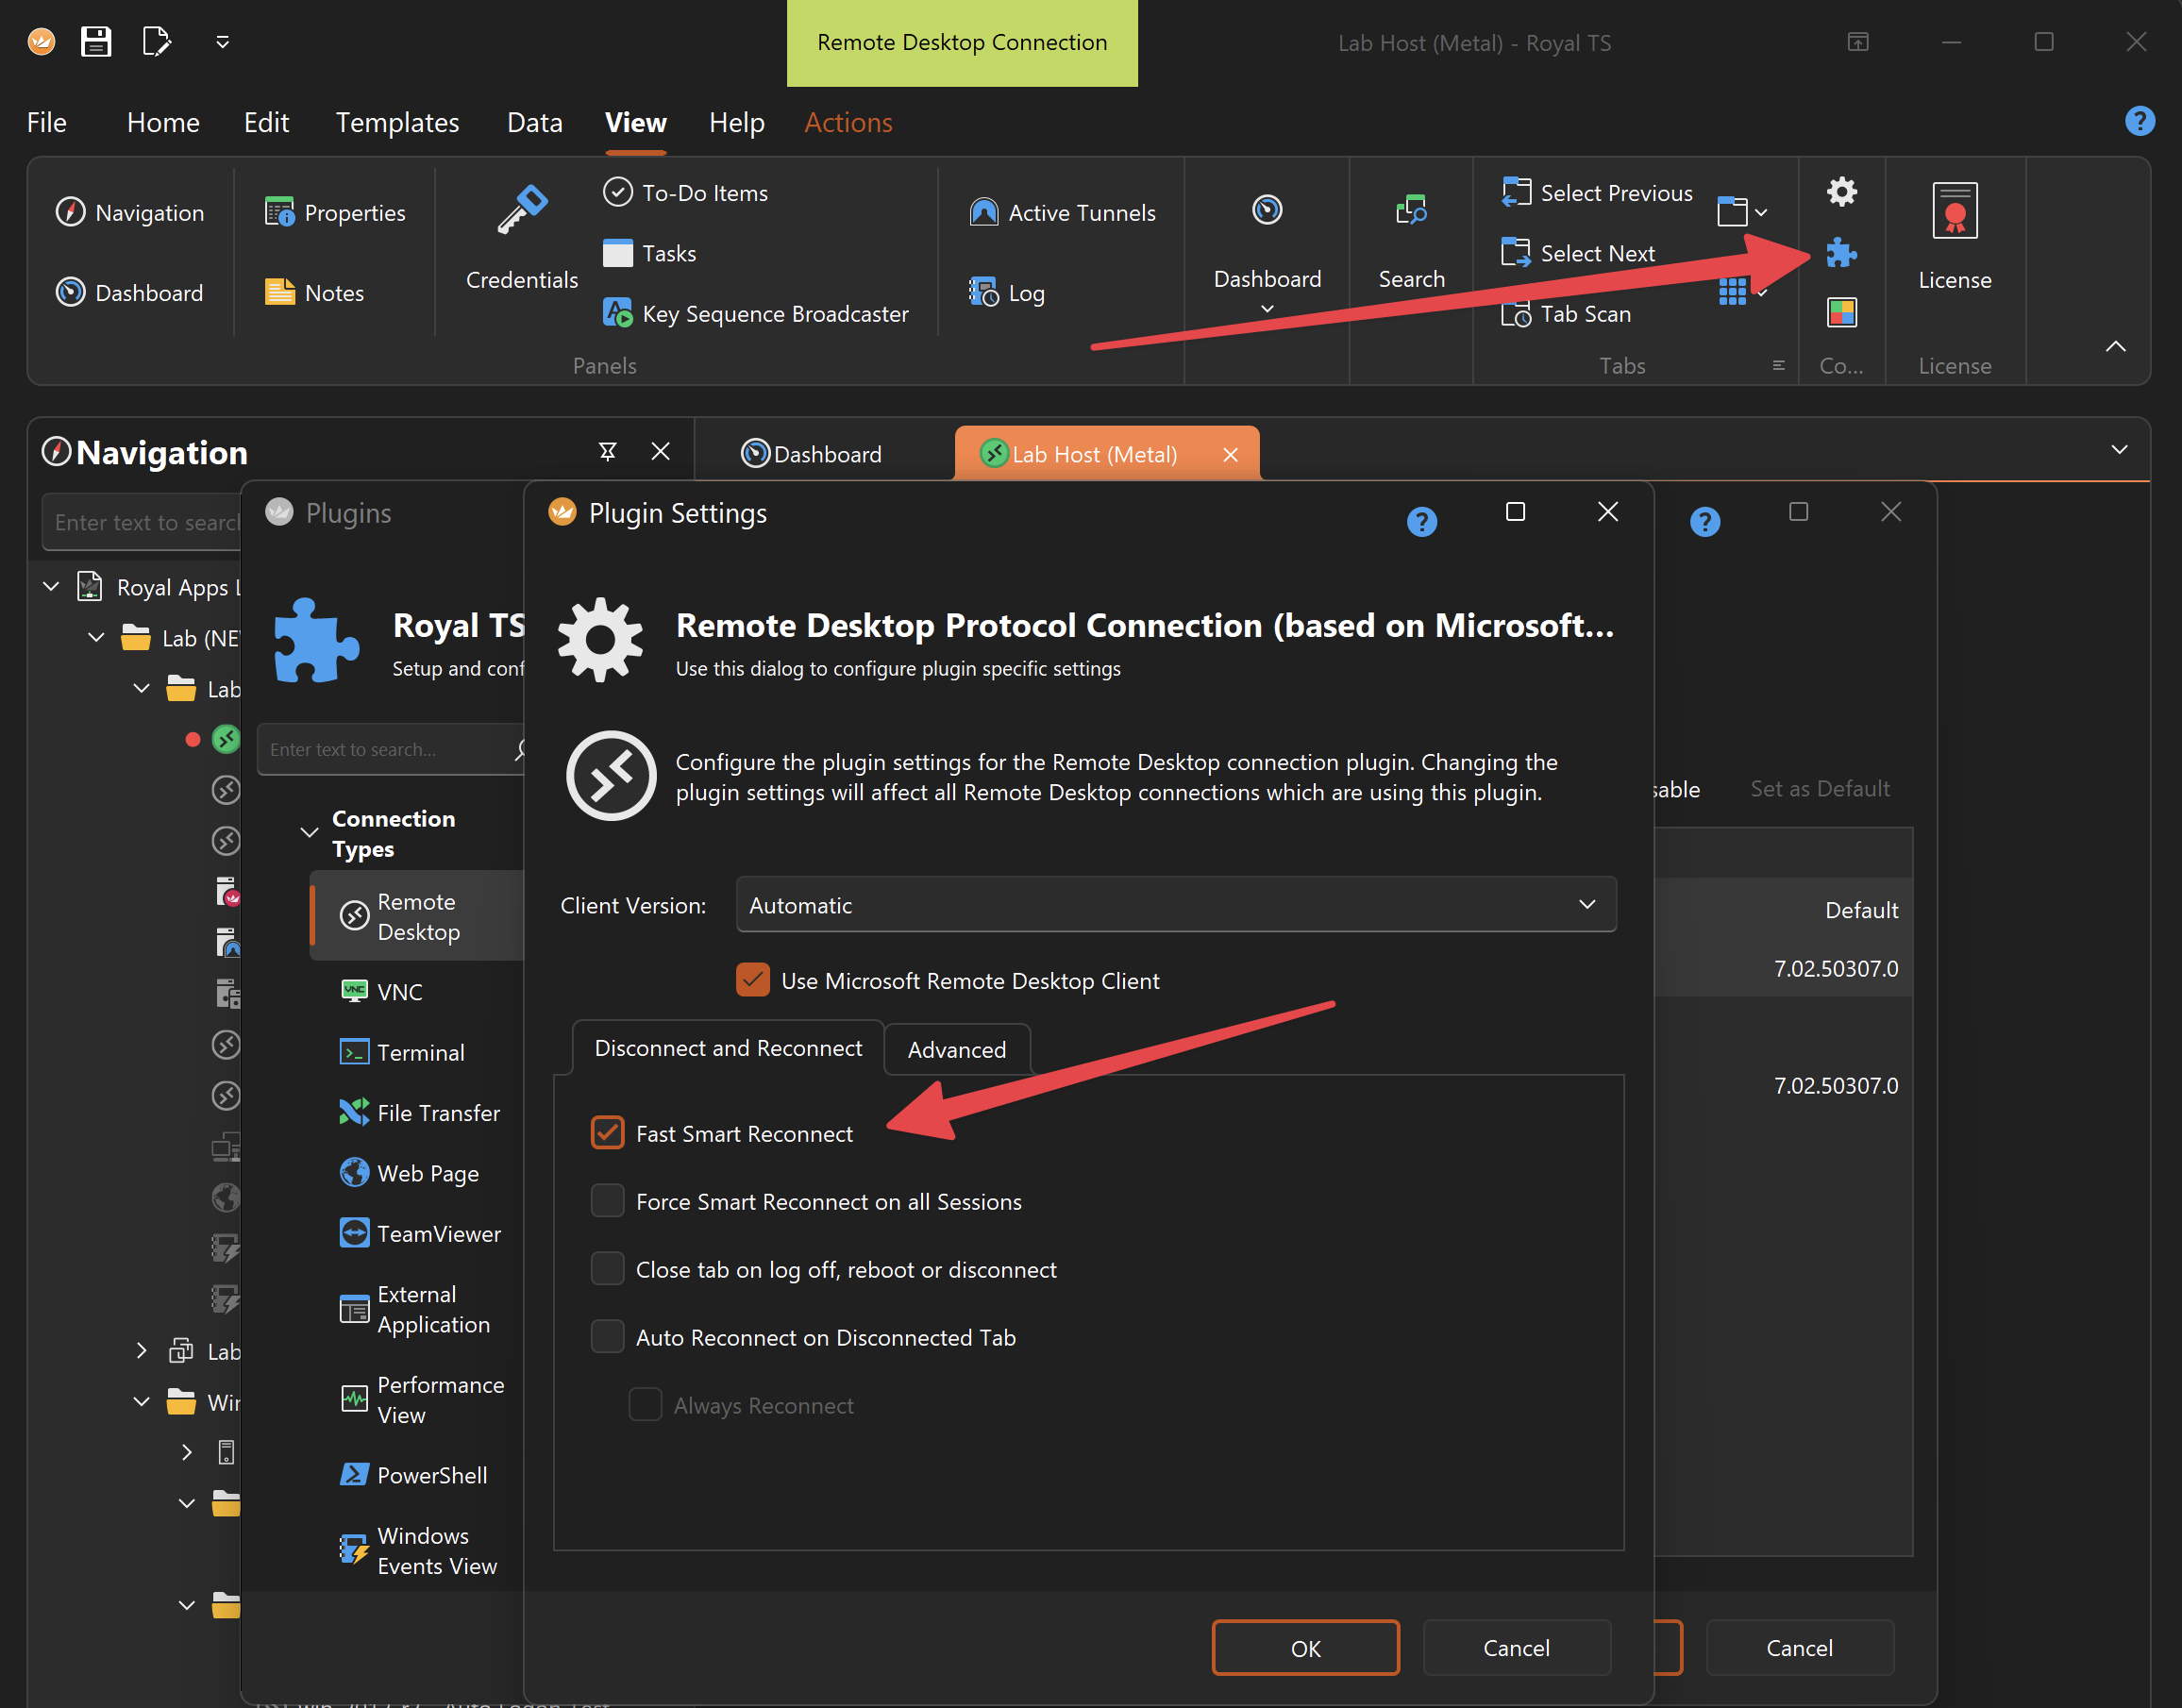This screenshot has height=1708, width=2182.
Task: Show the Active Tunnels panel
Action: point(1062,212)
